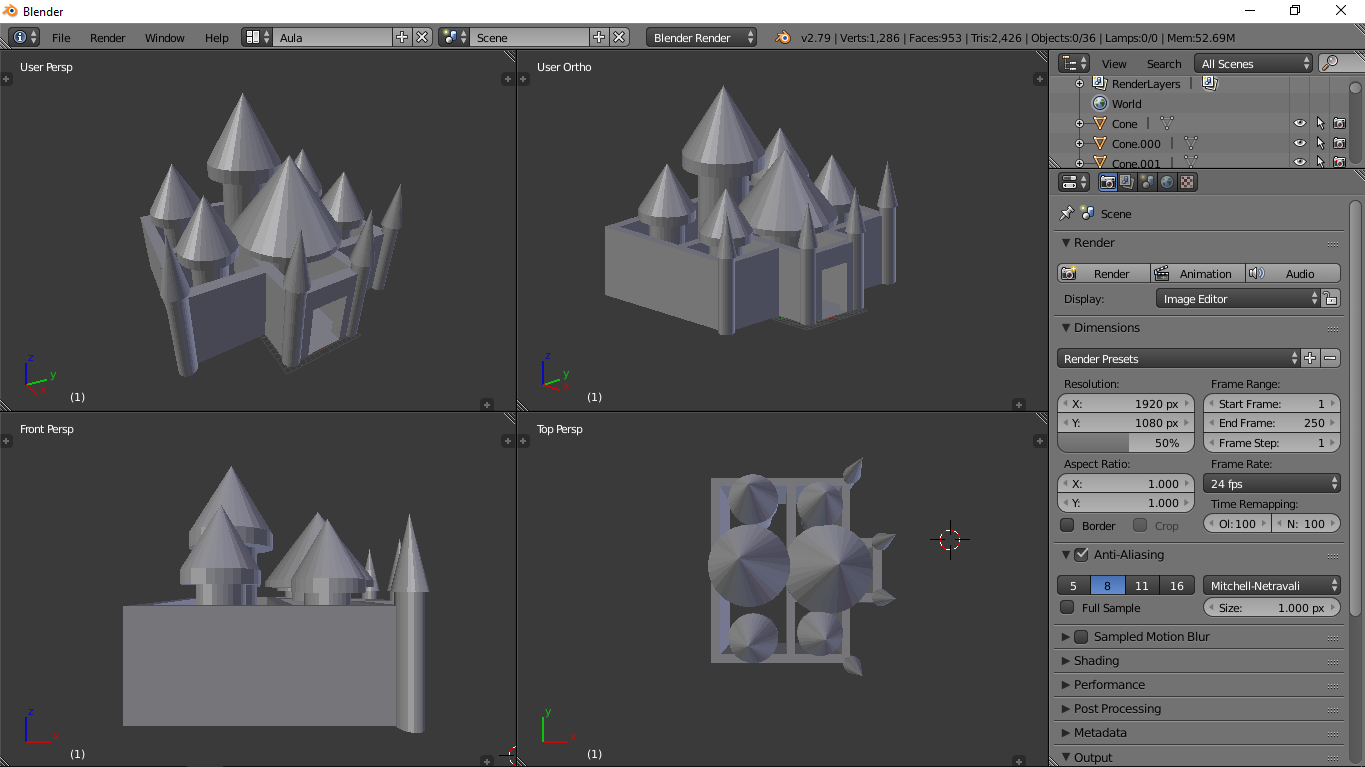Open the screen layout browse icon
This screenshot has width=1365, height=767.
(x=257, y=37)
